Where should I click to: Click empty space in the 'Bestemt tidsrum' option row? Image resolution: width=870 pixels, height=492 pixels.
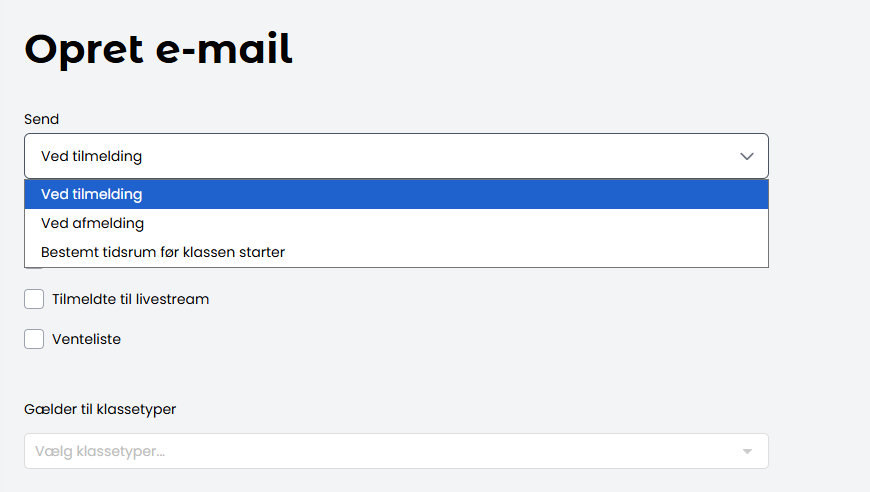point(550,252)
